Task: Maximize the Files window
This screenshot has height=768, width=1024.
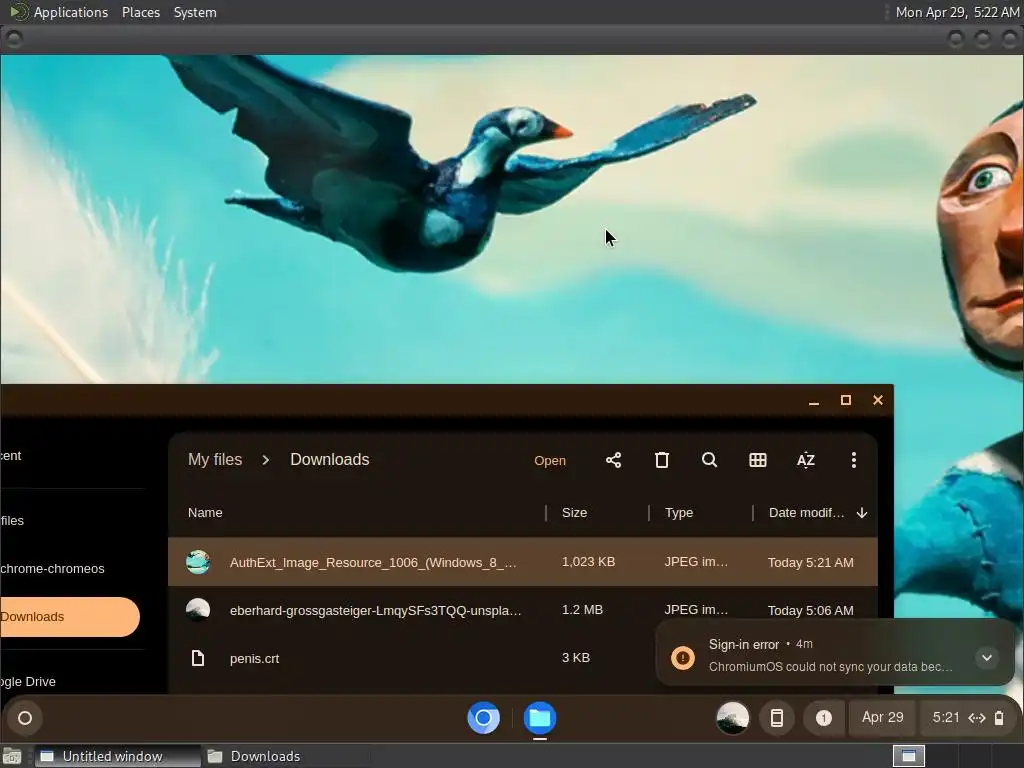Action: coord(846,400)
